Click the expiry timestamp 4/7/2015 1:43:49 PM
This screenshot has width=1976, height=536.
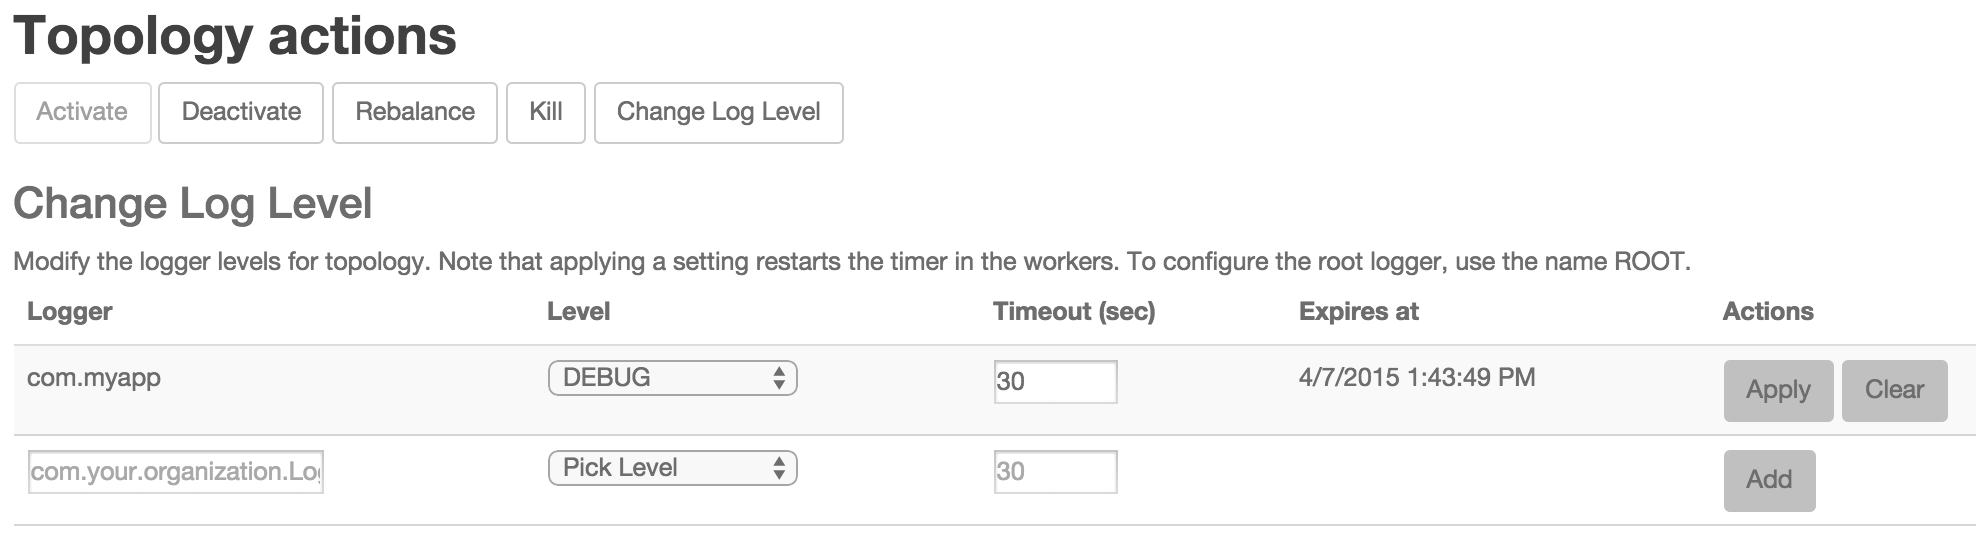tap(1416, 378)
